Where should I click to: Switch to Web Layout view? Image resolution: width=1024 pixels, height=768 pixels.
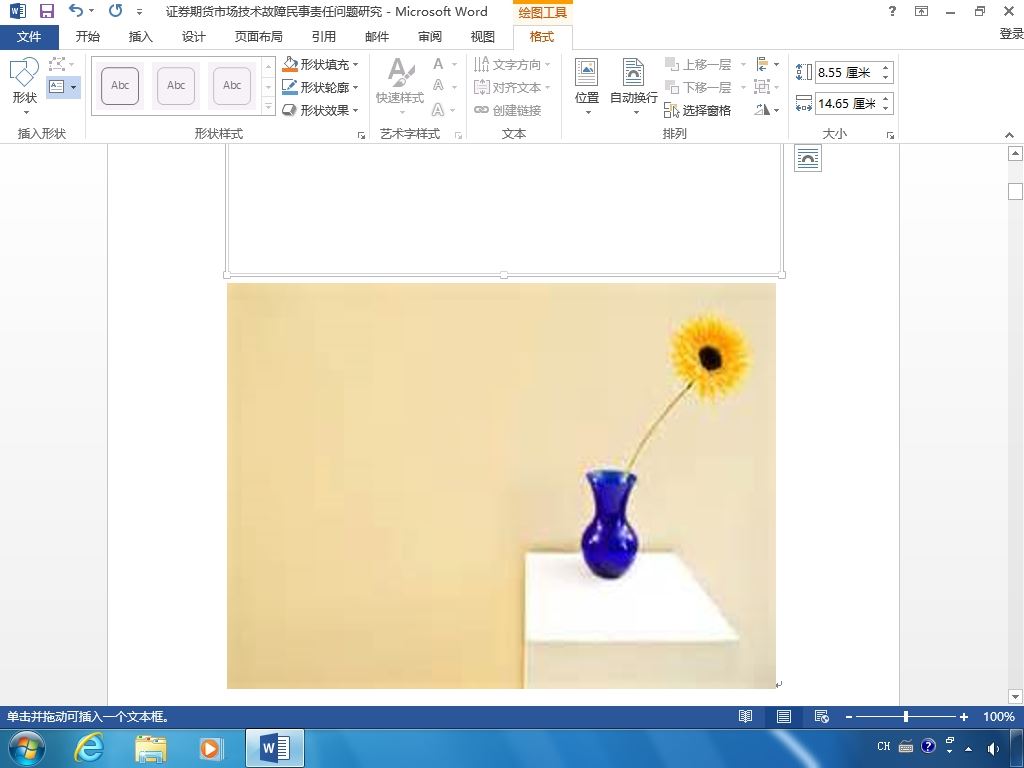click(x=822, y=716)
